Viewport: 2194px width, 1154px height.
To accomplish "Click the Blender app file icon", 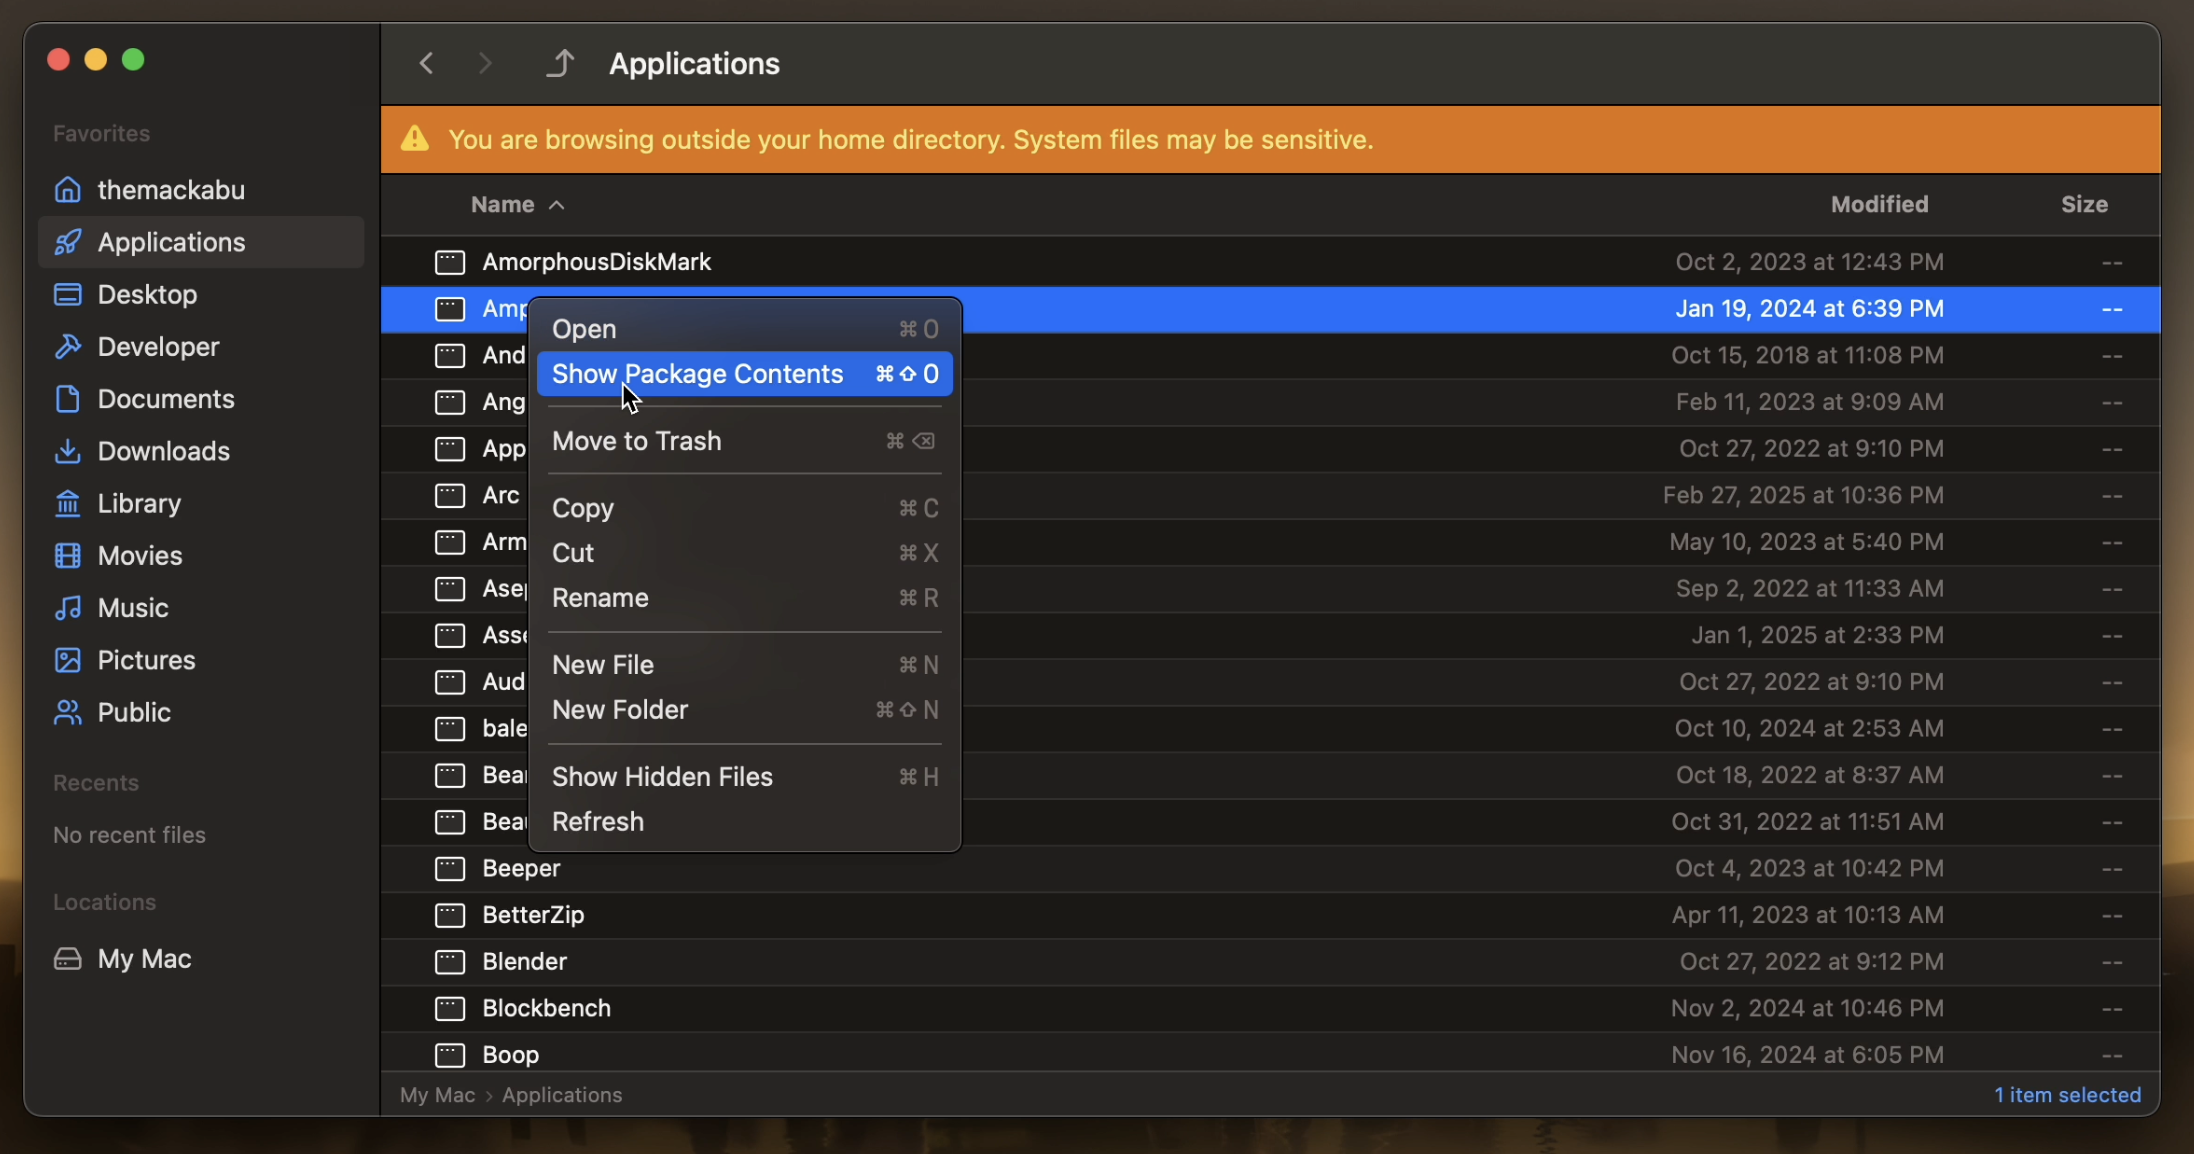I will click(450, 962).
